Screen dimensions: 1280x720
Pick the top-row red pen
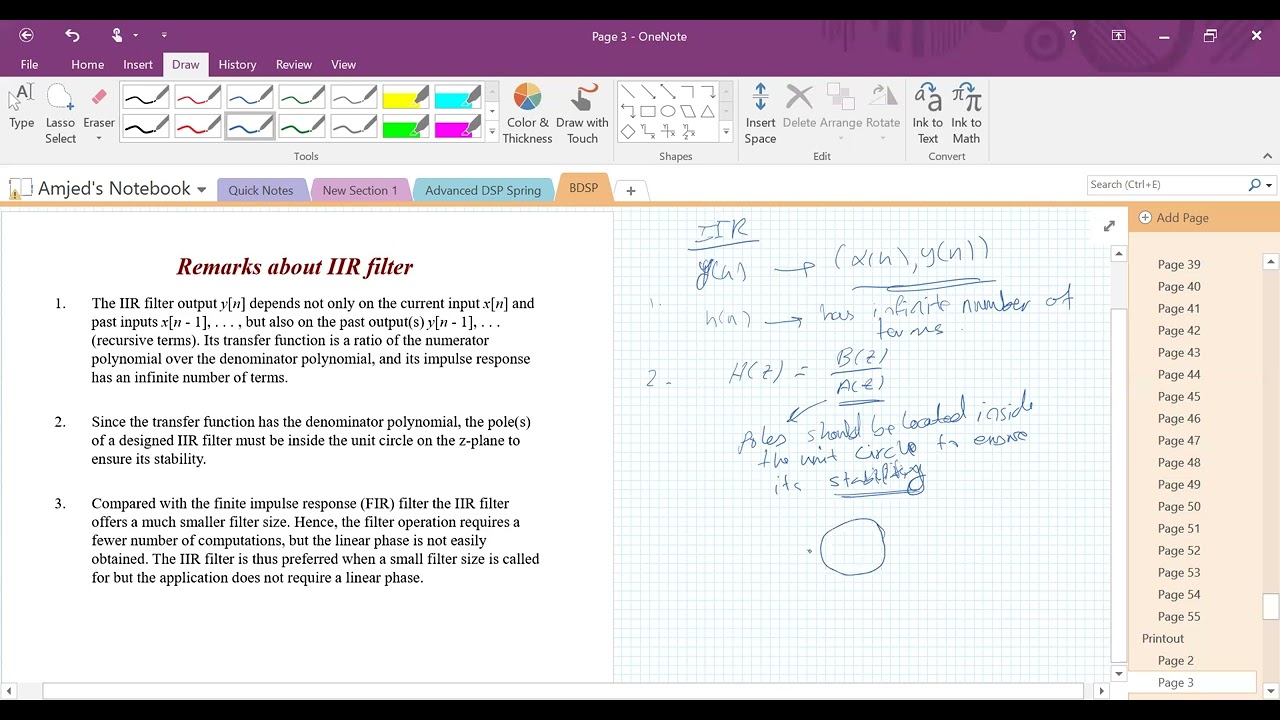pos(198,96)
